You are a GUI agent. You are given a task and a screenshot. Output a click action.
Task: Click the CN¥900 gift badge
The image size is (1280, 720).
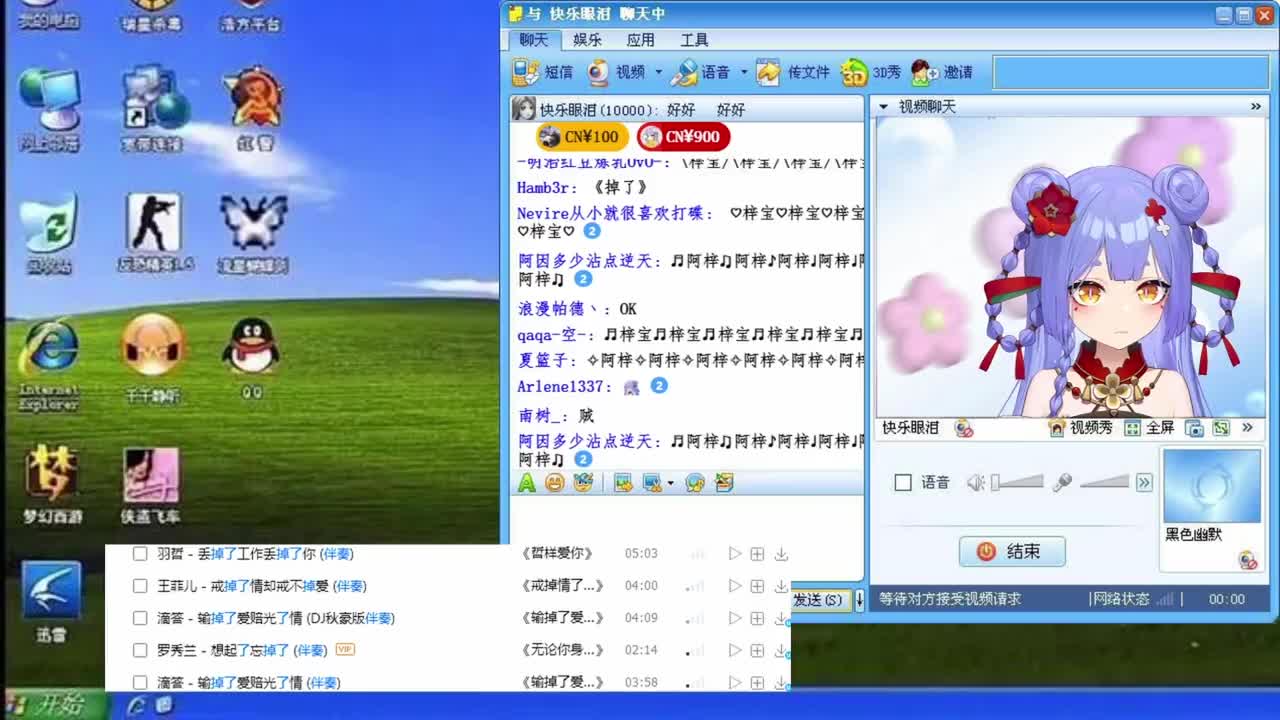point(683,137)
